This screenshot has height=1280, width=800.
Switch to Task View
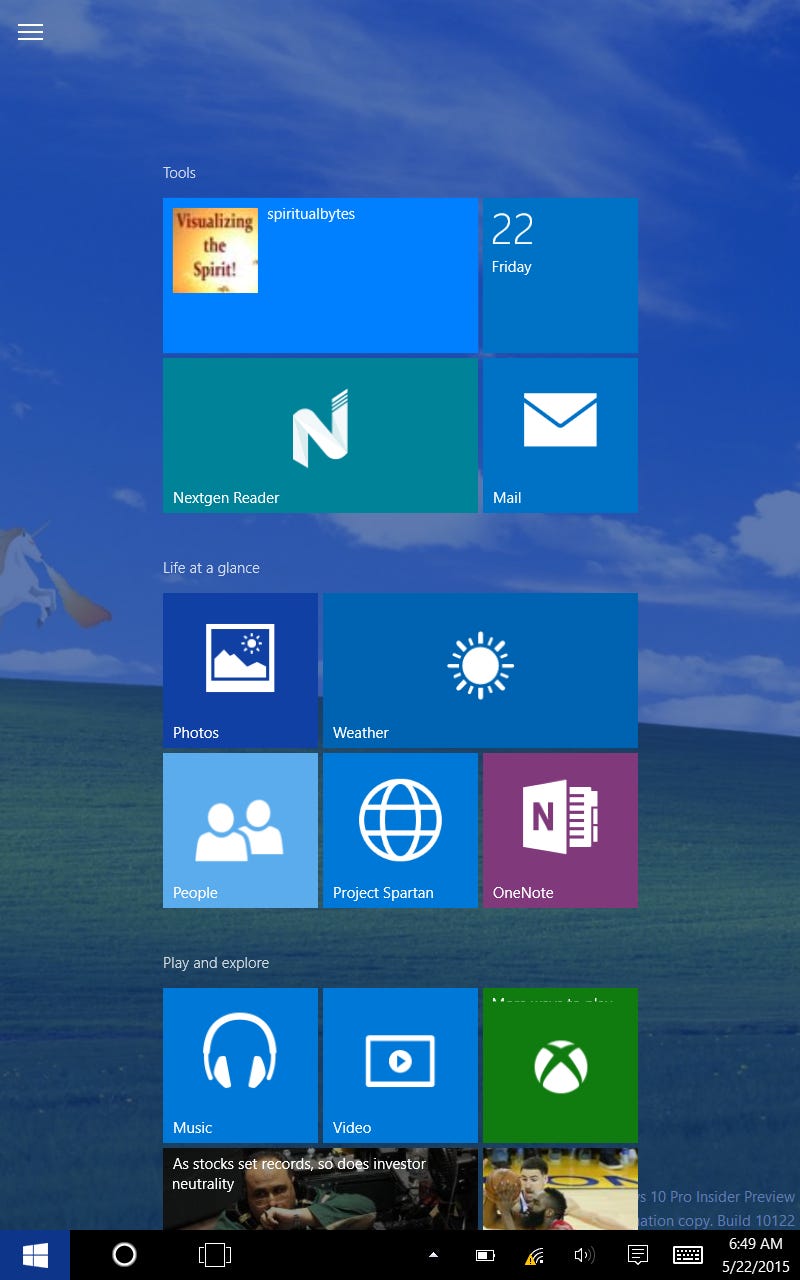tap(214, 1254)
